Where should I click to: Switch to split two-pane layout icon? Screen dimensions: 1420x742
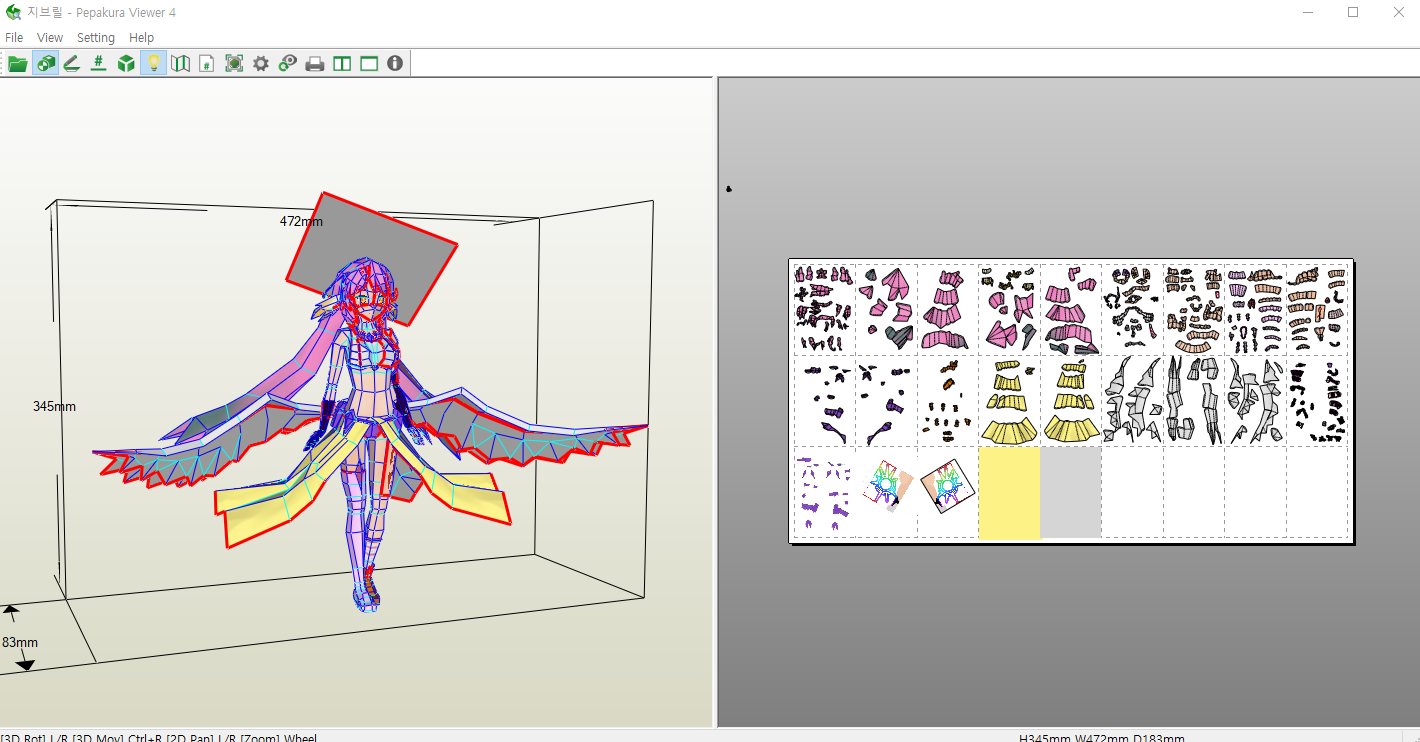tap(342, 64)
